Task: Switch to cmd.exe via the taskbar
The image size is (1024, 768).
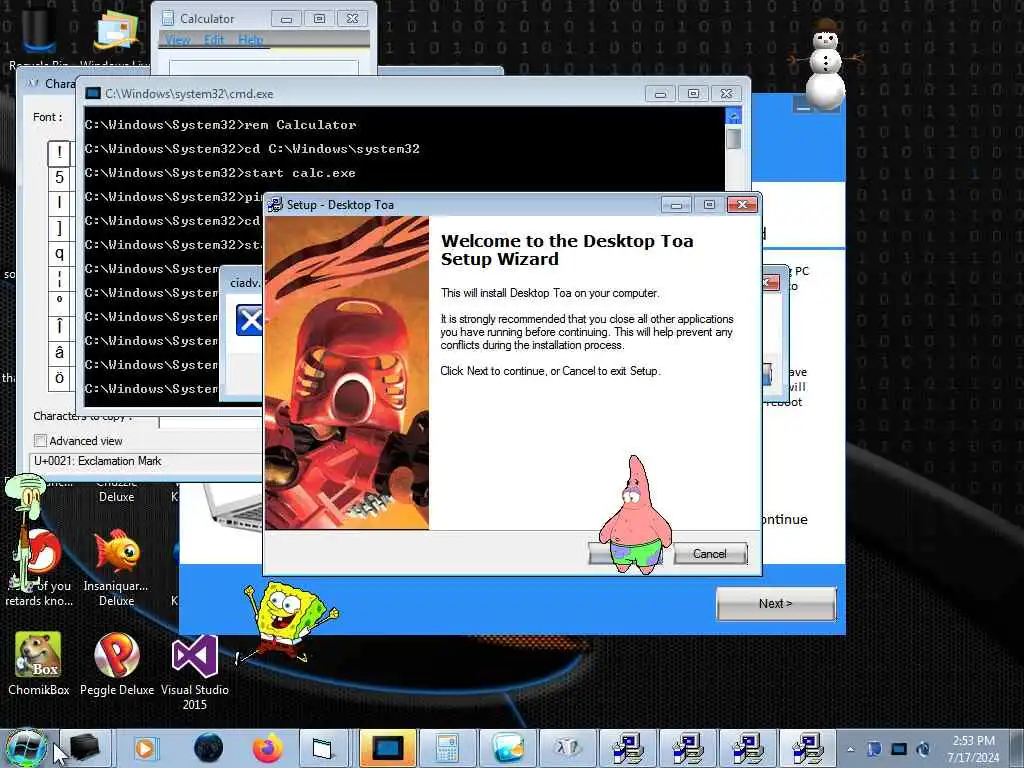Action: click(x=387, y=748)
